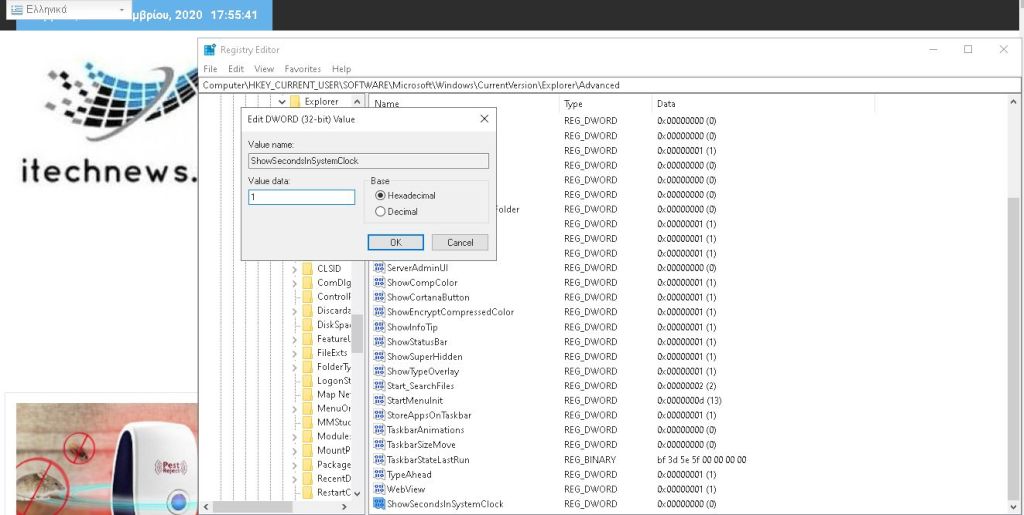Open the View menu
Viewport: 1024px width, 515px height.
point(264,69)
